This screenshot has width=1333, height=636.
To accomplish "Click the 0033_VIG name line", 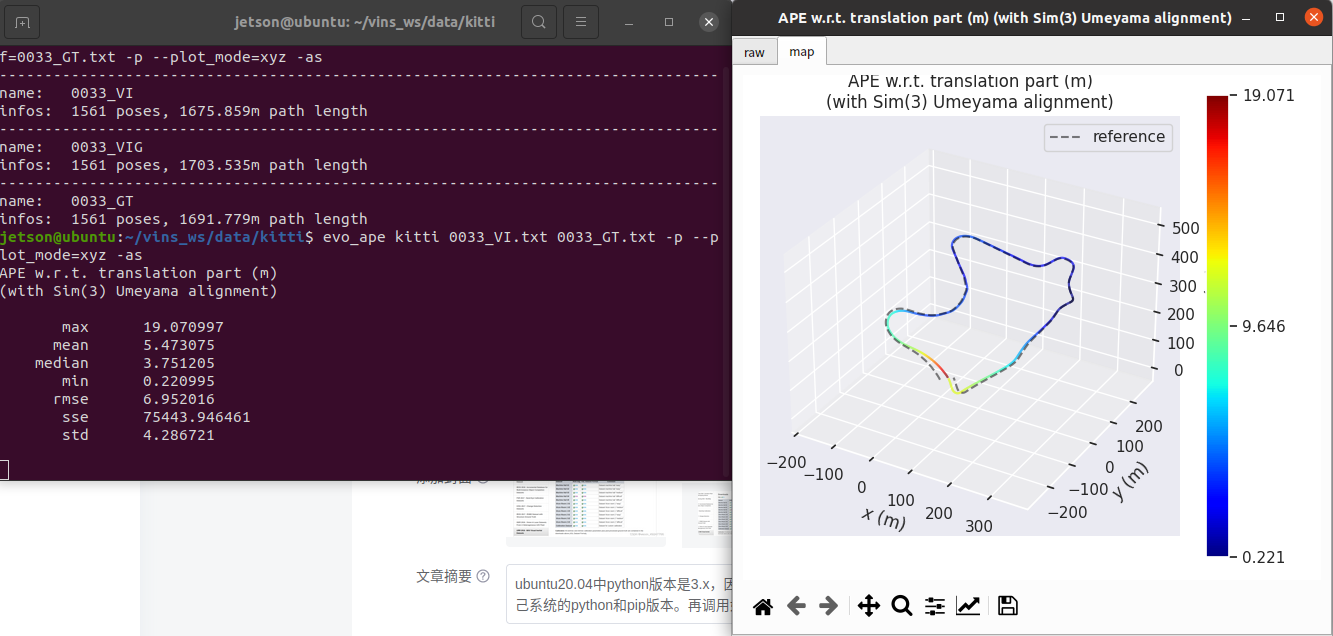I will point(71,147).
